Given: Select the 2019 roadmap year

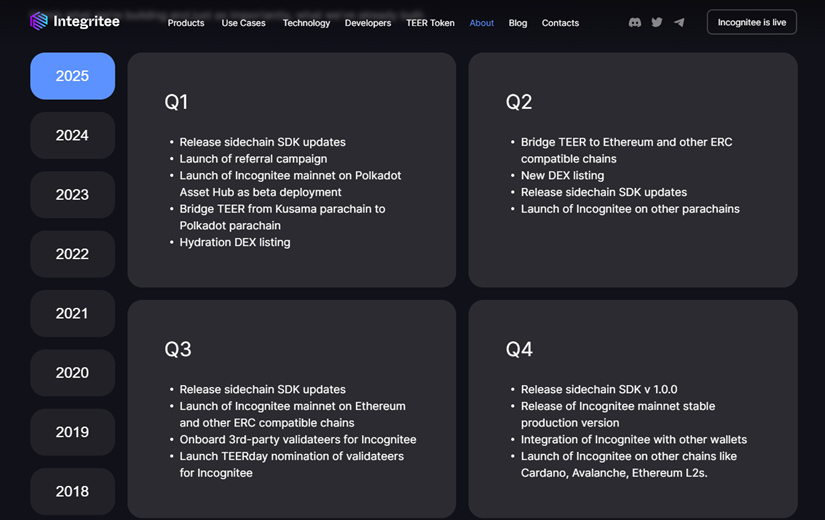Looking at the screenshot, I should point(73,432).
